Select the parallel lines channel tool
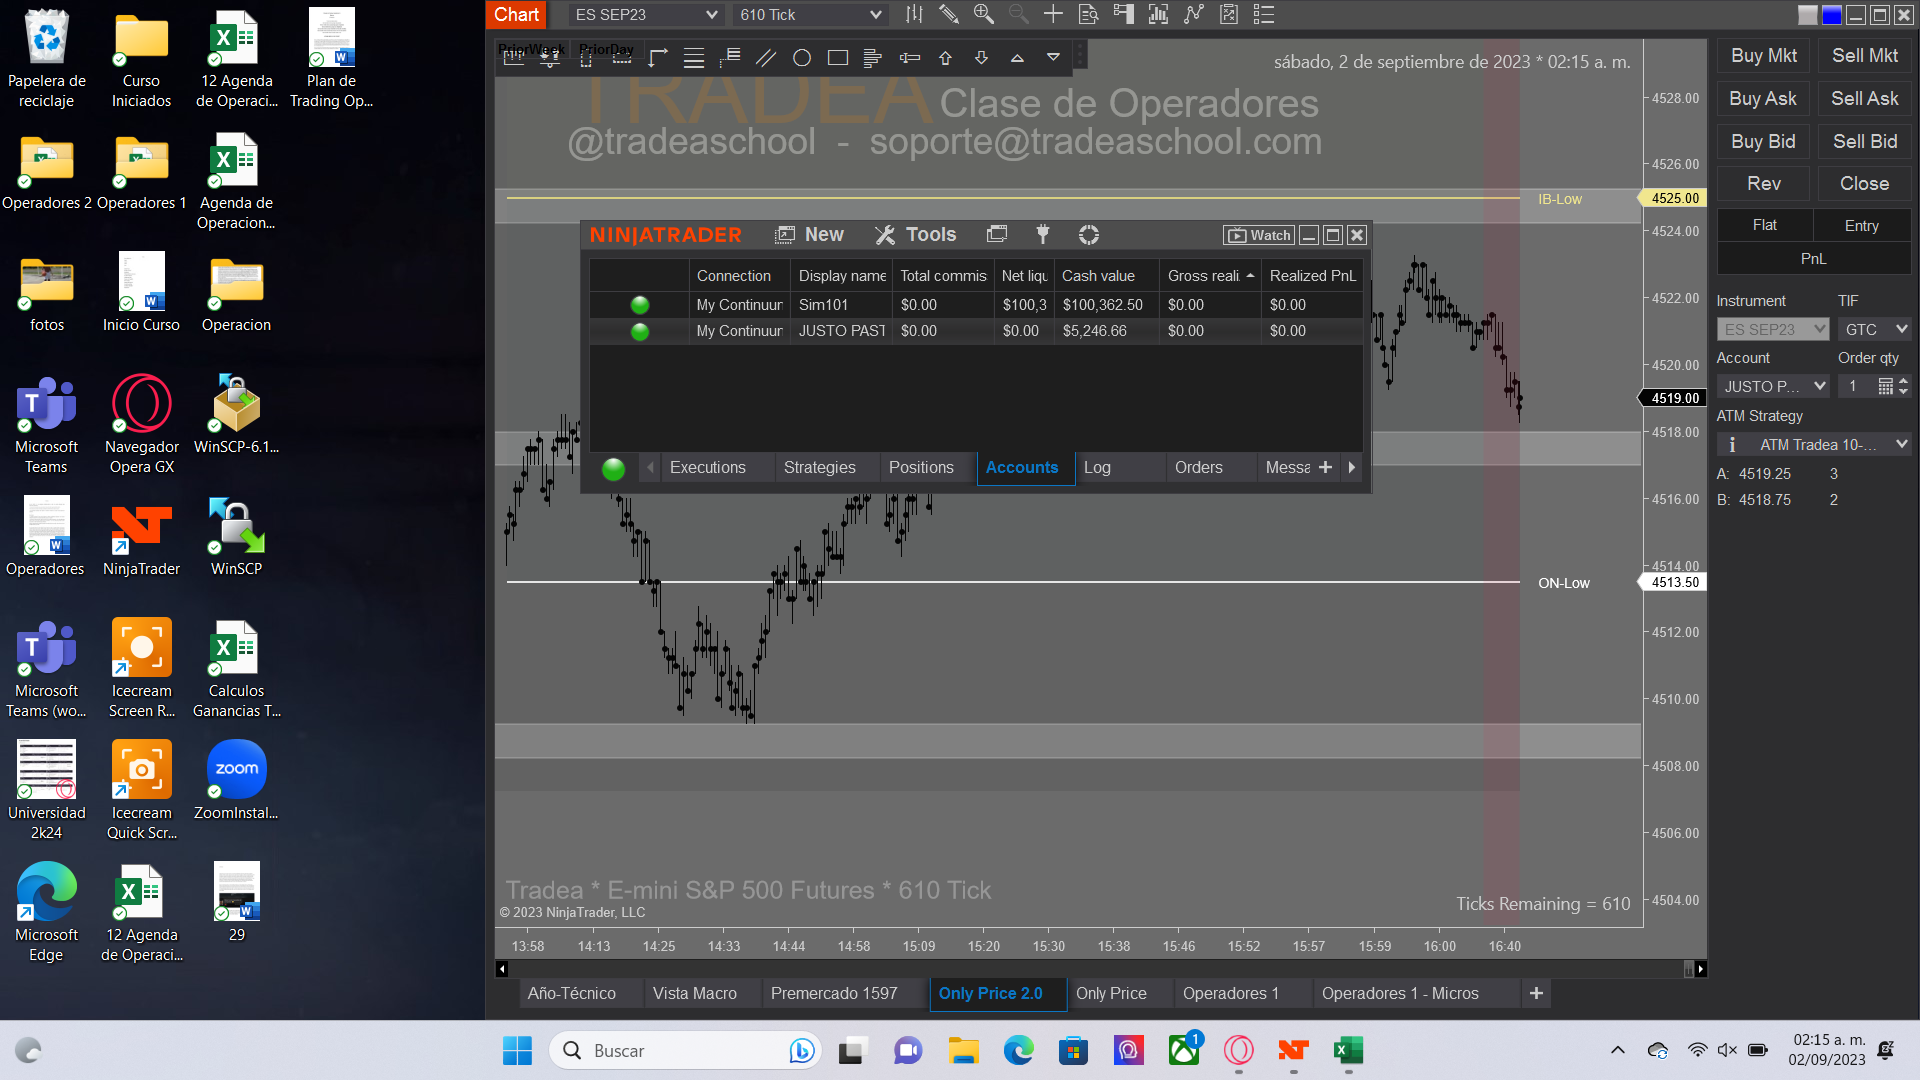1920x1080 pixels. coord(766,58)
